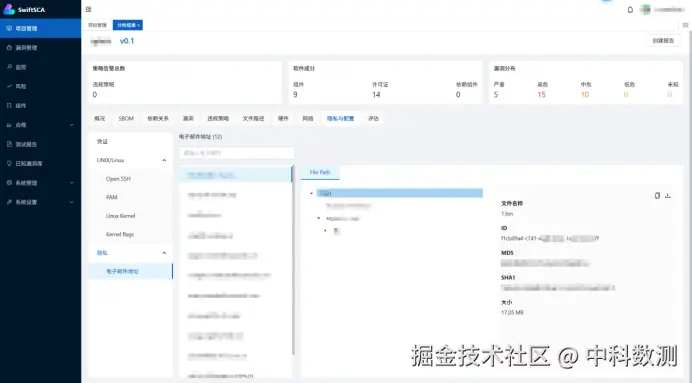The width and height of the screenshot is (692, 383).
Task: Click the high-risk vulnerability count 15
Action: 541,94
